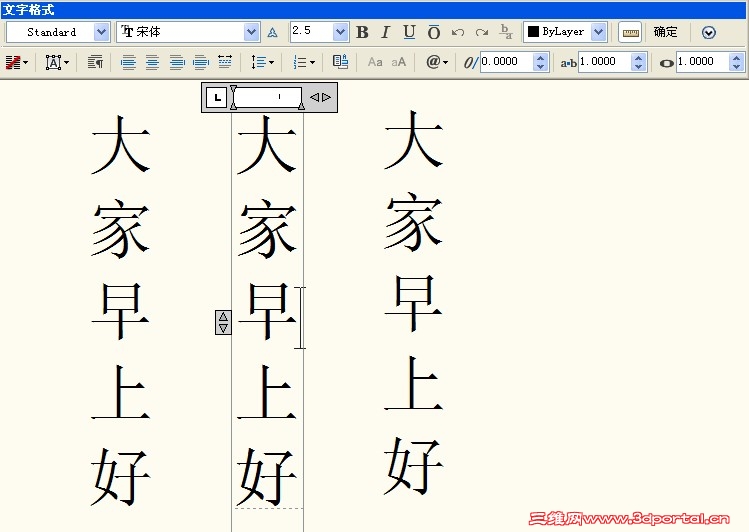The image size is (749, 532).
Task: Click the tracking a·b icon
Action: [568, 63]
